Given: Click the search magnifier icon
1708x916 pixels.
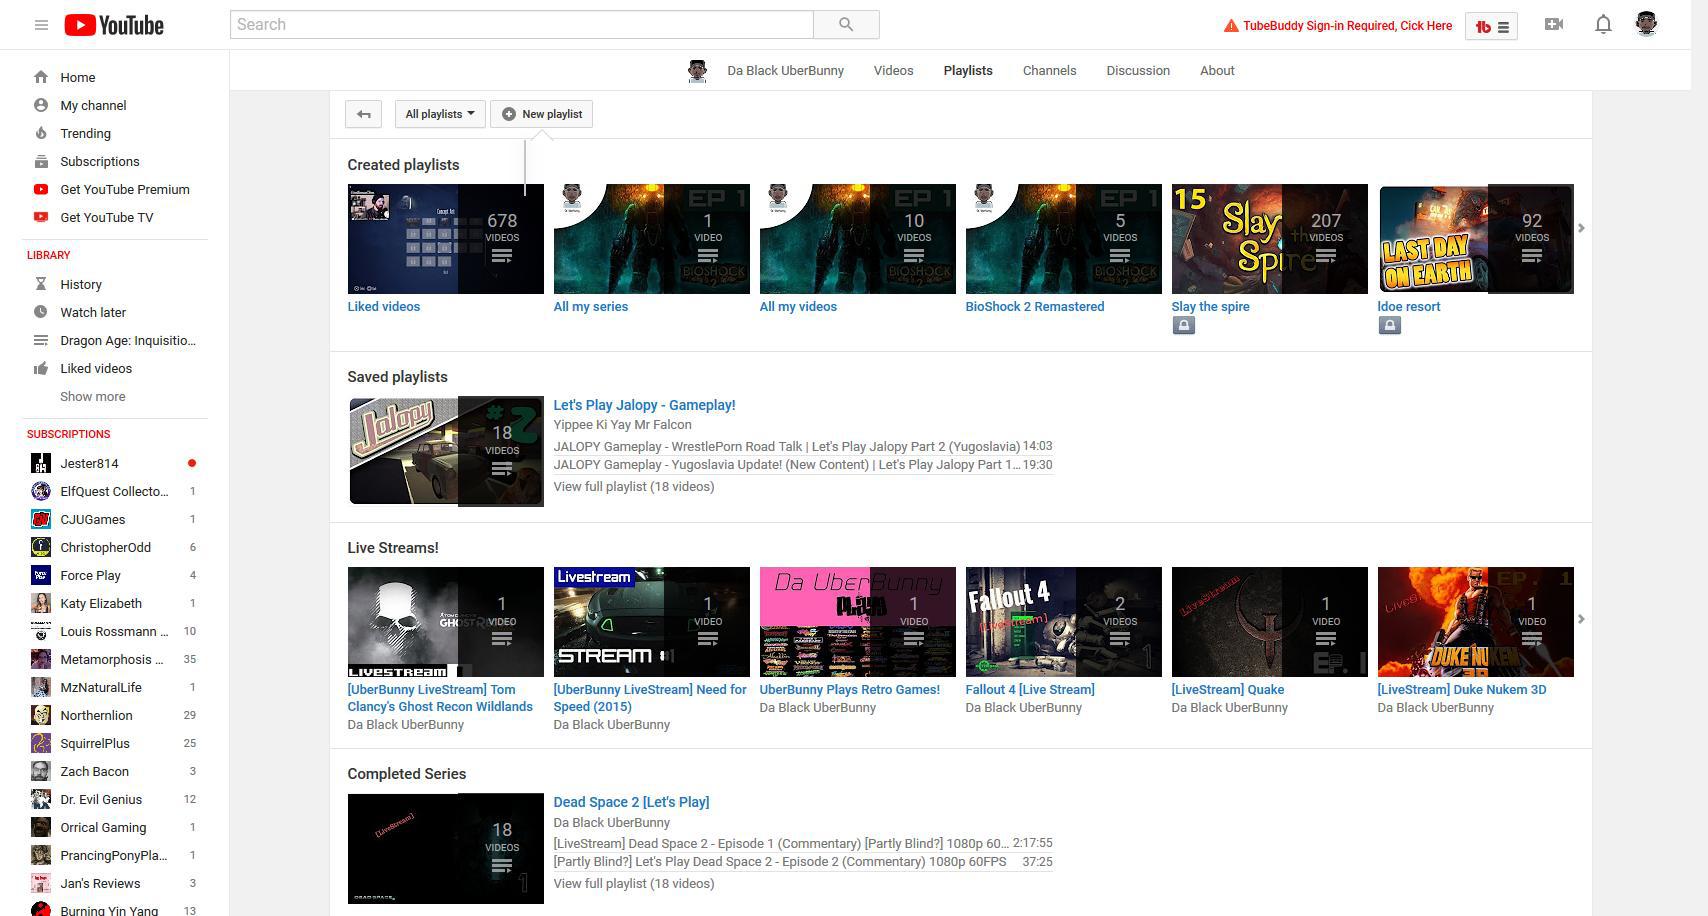Looking at the screenshot, I should [845, 24].
